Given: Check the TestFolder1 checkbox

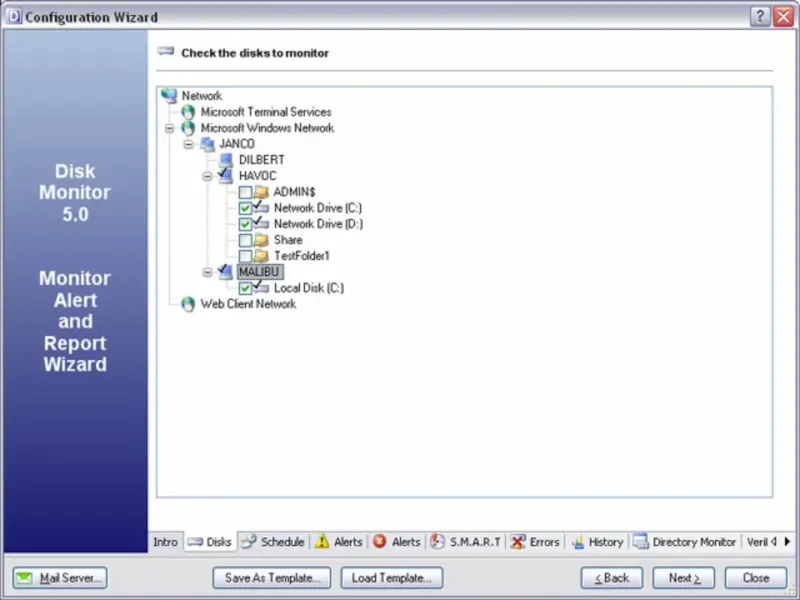Looking at the screenshot, I should point(245,256).
